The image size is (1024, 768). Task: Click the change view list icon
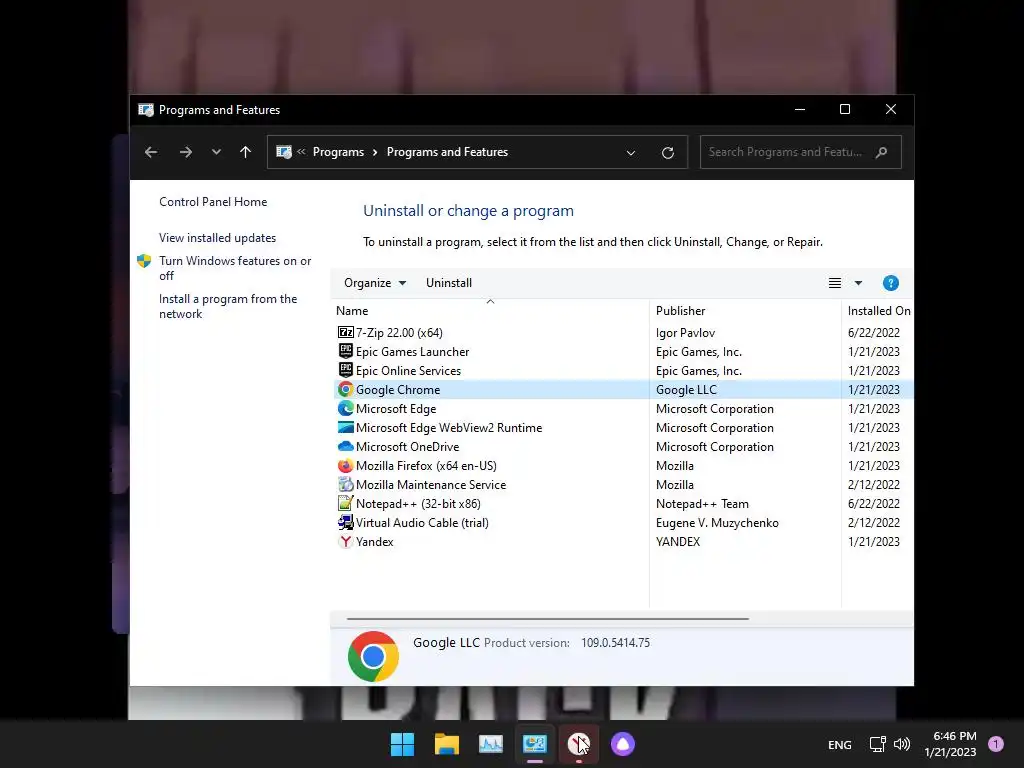click(x=835, y=283)
